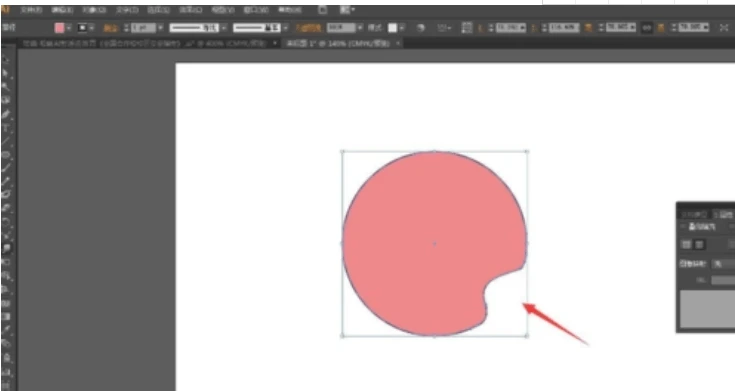Open the 文字 (Type) menu
Viewport: 735px width, 391px height.
click(127, 10)
